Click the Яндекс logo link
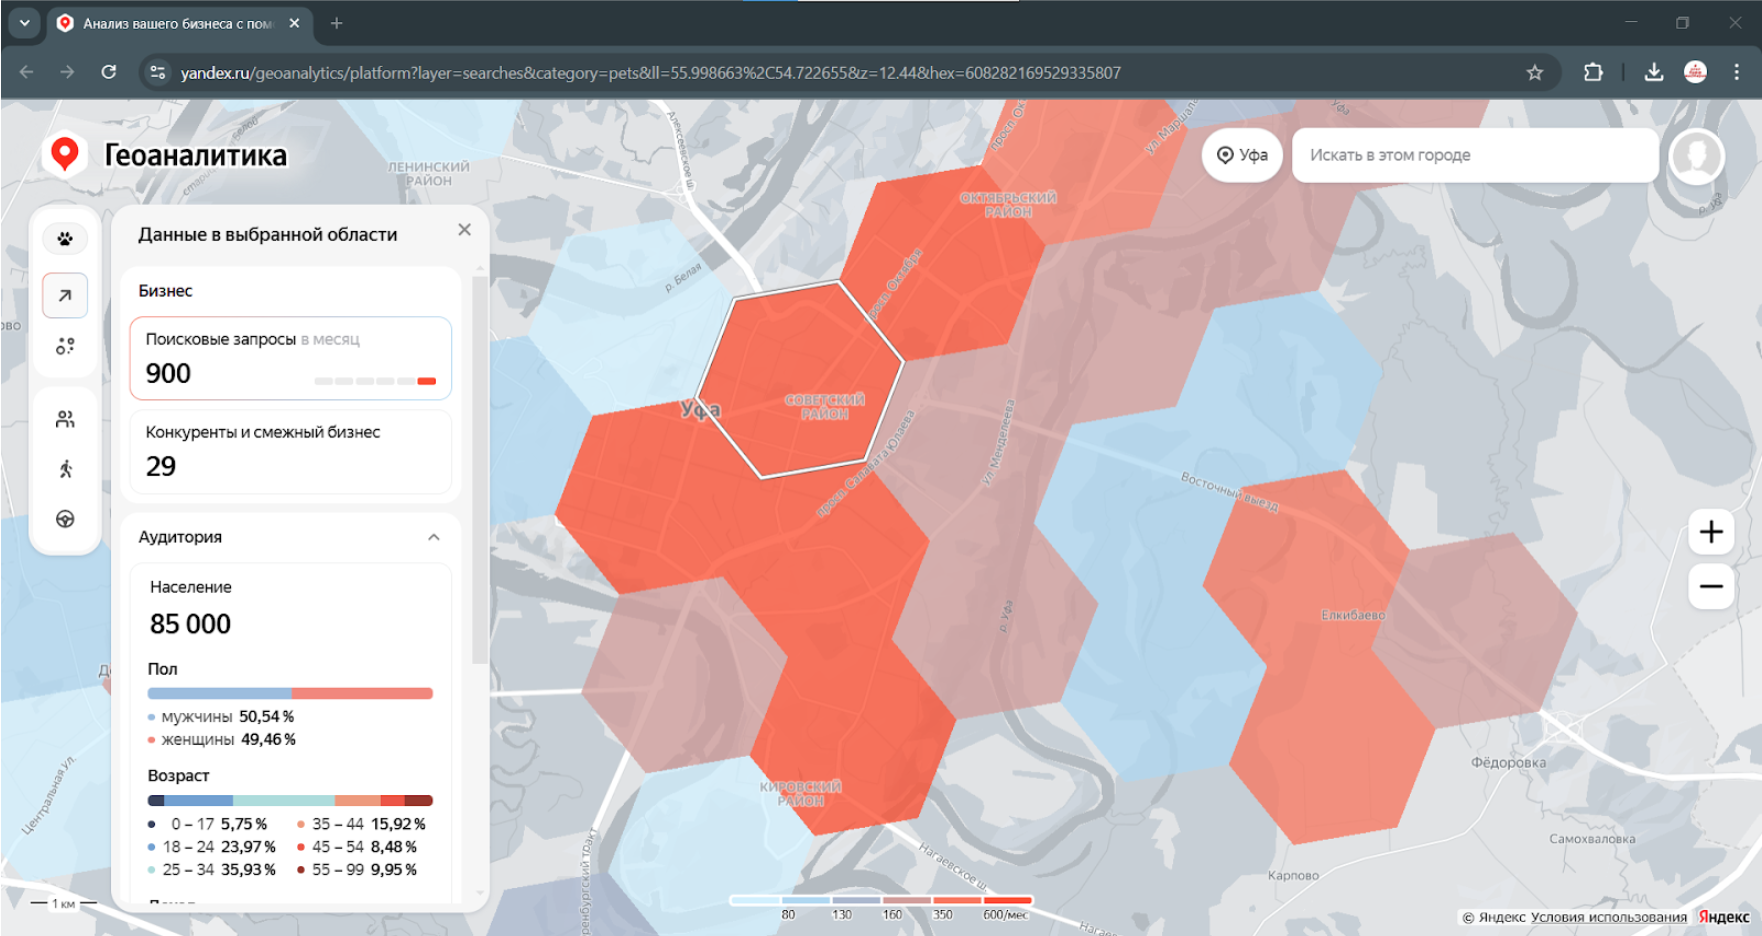 1724,917
